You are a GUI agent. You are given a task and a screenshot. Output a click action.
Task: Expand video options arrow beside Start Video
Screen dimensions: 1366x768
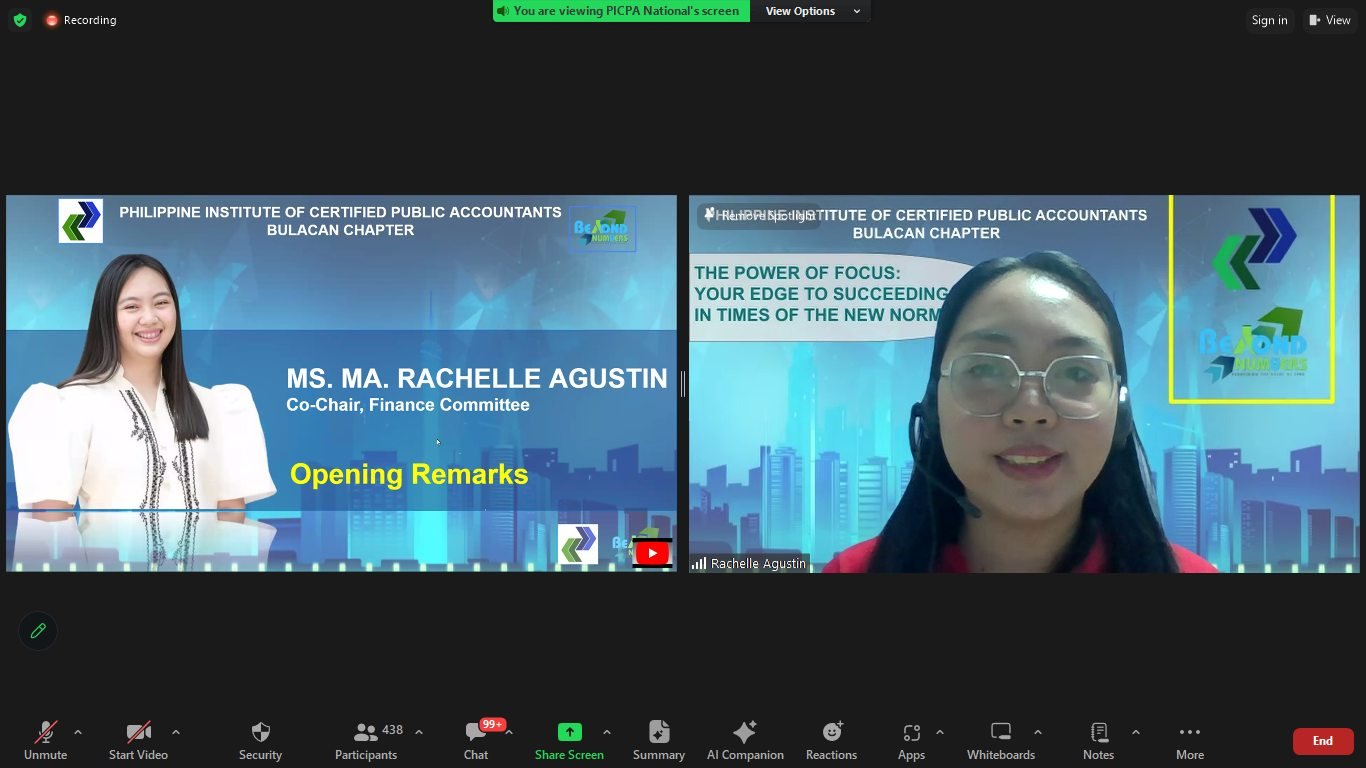[x=176, y=732]
